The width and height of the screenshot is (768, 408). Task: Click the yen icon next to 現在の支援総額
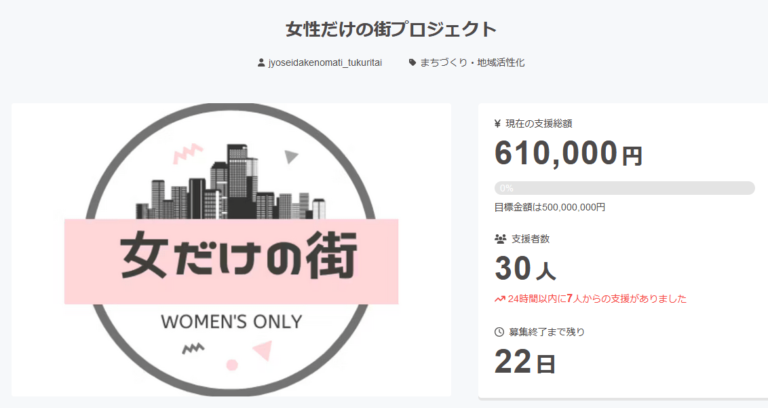[x=498, y=124]
